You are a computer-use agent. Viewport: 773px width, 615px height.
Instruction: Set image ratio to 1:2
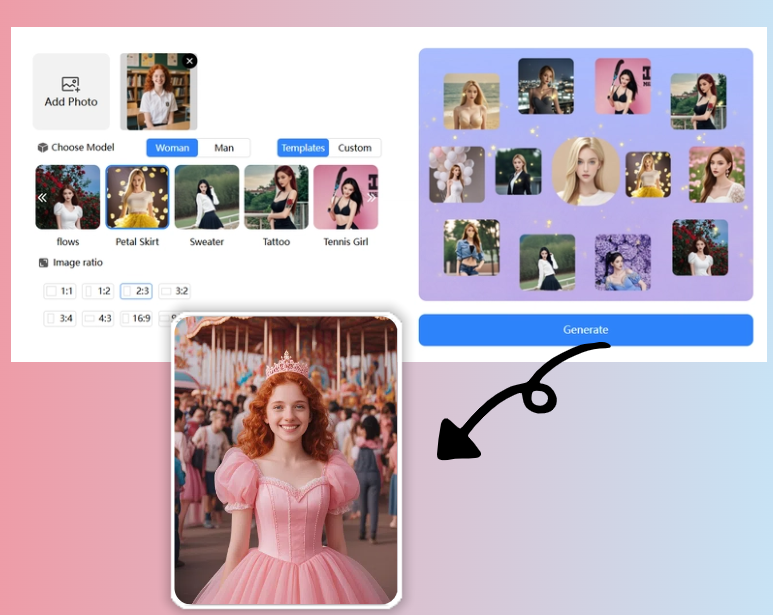pos(98,291)
